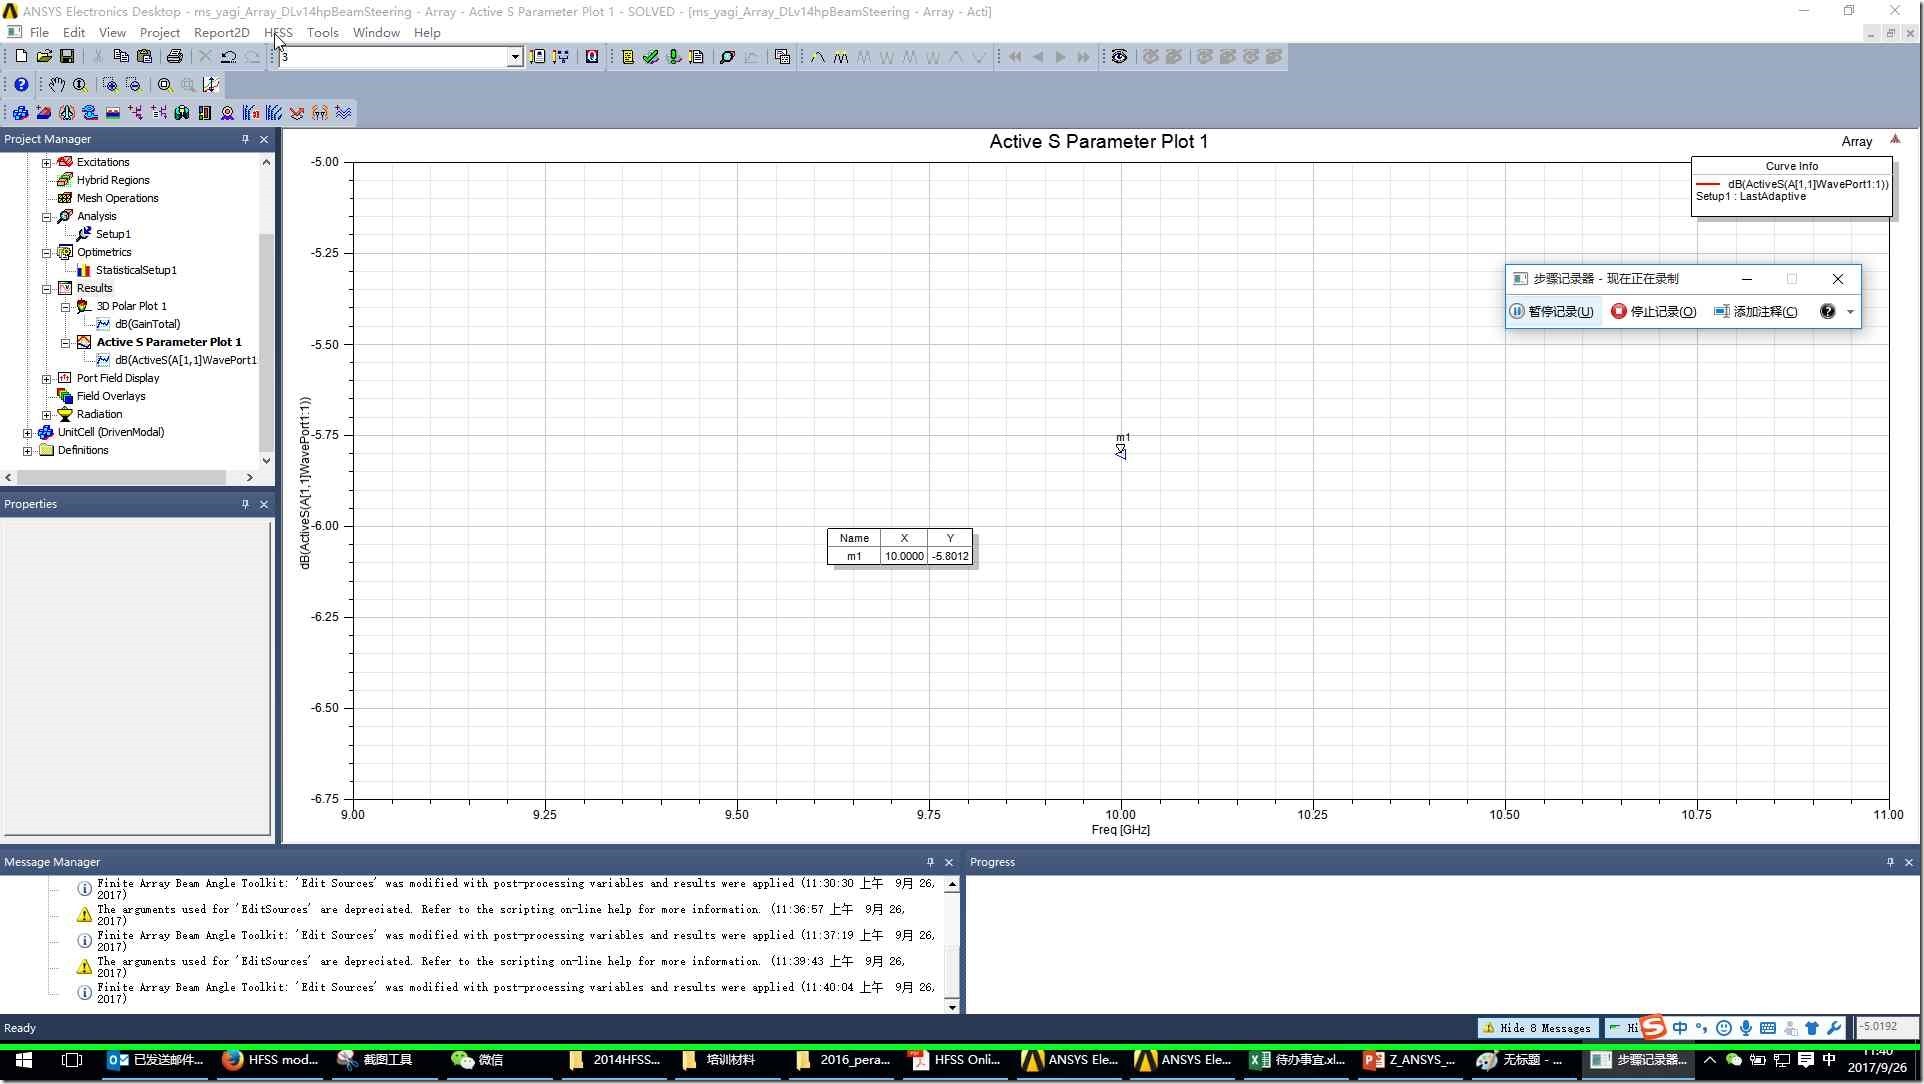Open file using the folder icon
This screenshot has width=1924, height=1084.
click(44, 57)
